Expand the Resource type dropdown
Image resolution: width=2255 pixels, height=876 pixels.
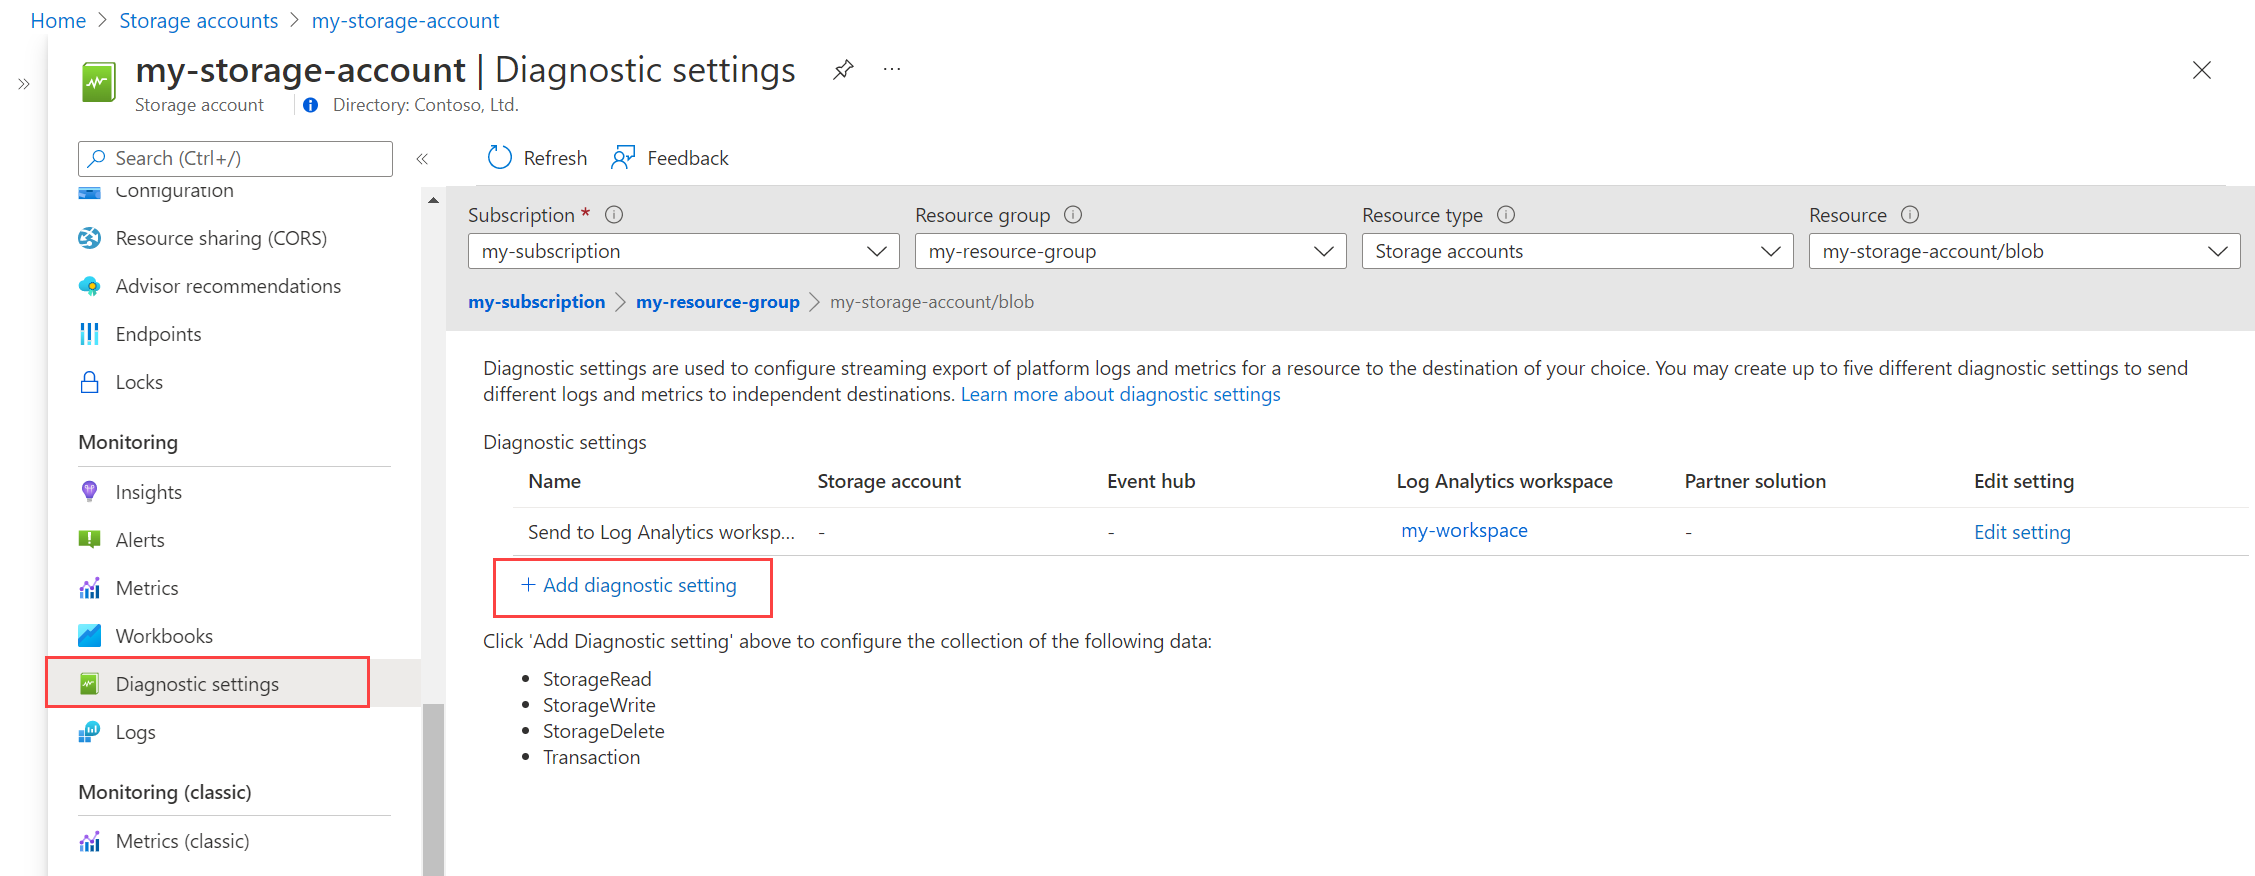(x=1577, y=252)
